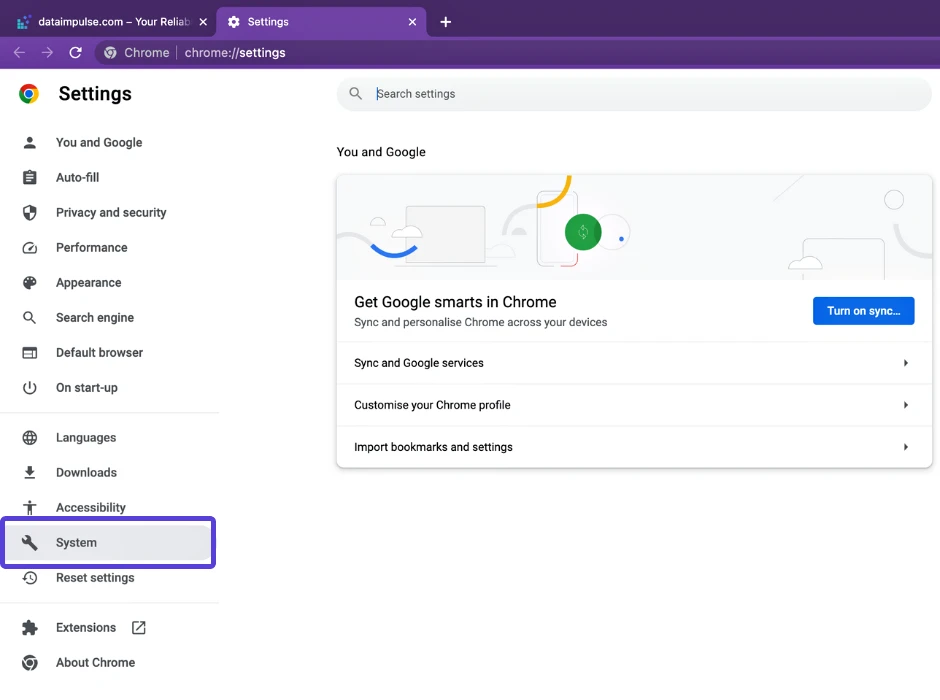Image resolution: width=940 pixels, height=700 pixels.
Task: Click the Settings page title
Action: (x=95, y=94)
